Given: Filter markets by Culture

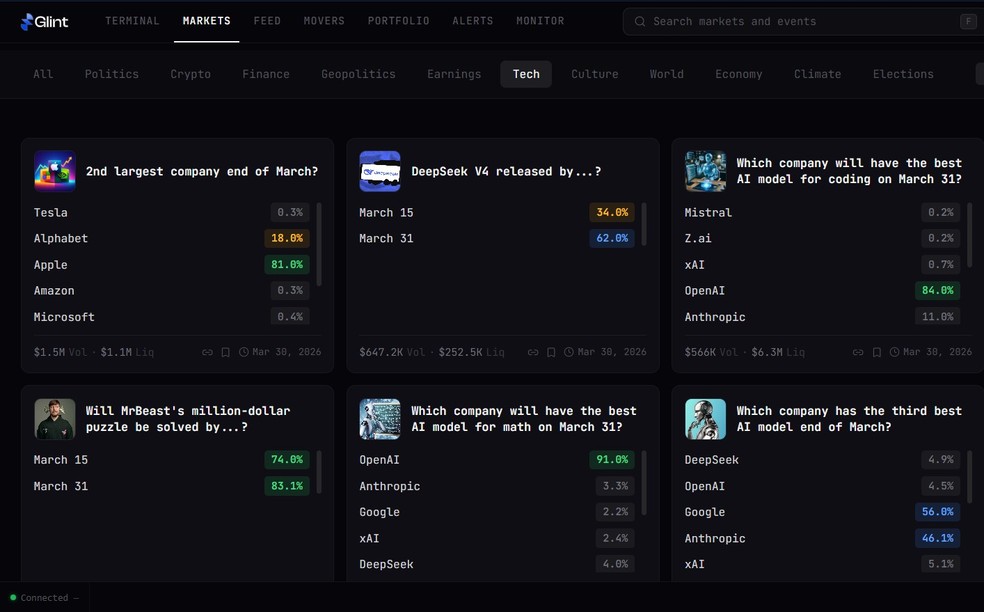Looking at the screenshot, I should [594, 74].
